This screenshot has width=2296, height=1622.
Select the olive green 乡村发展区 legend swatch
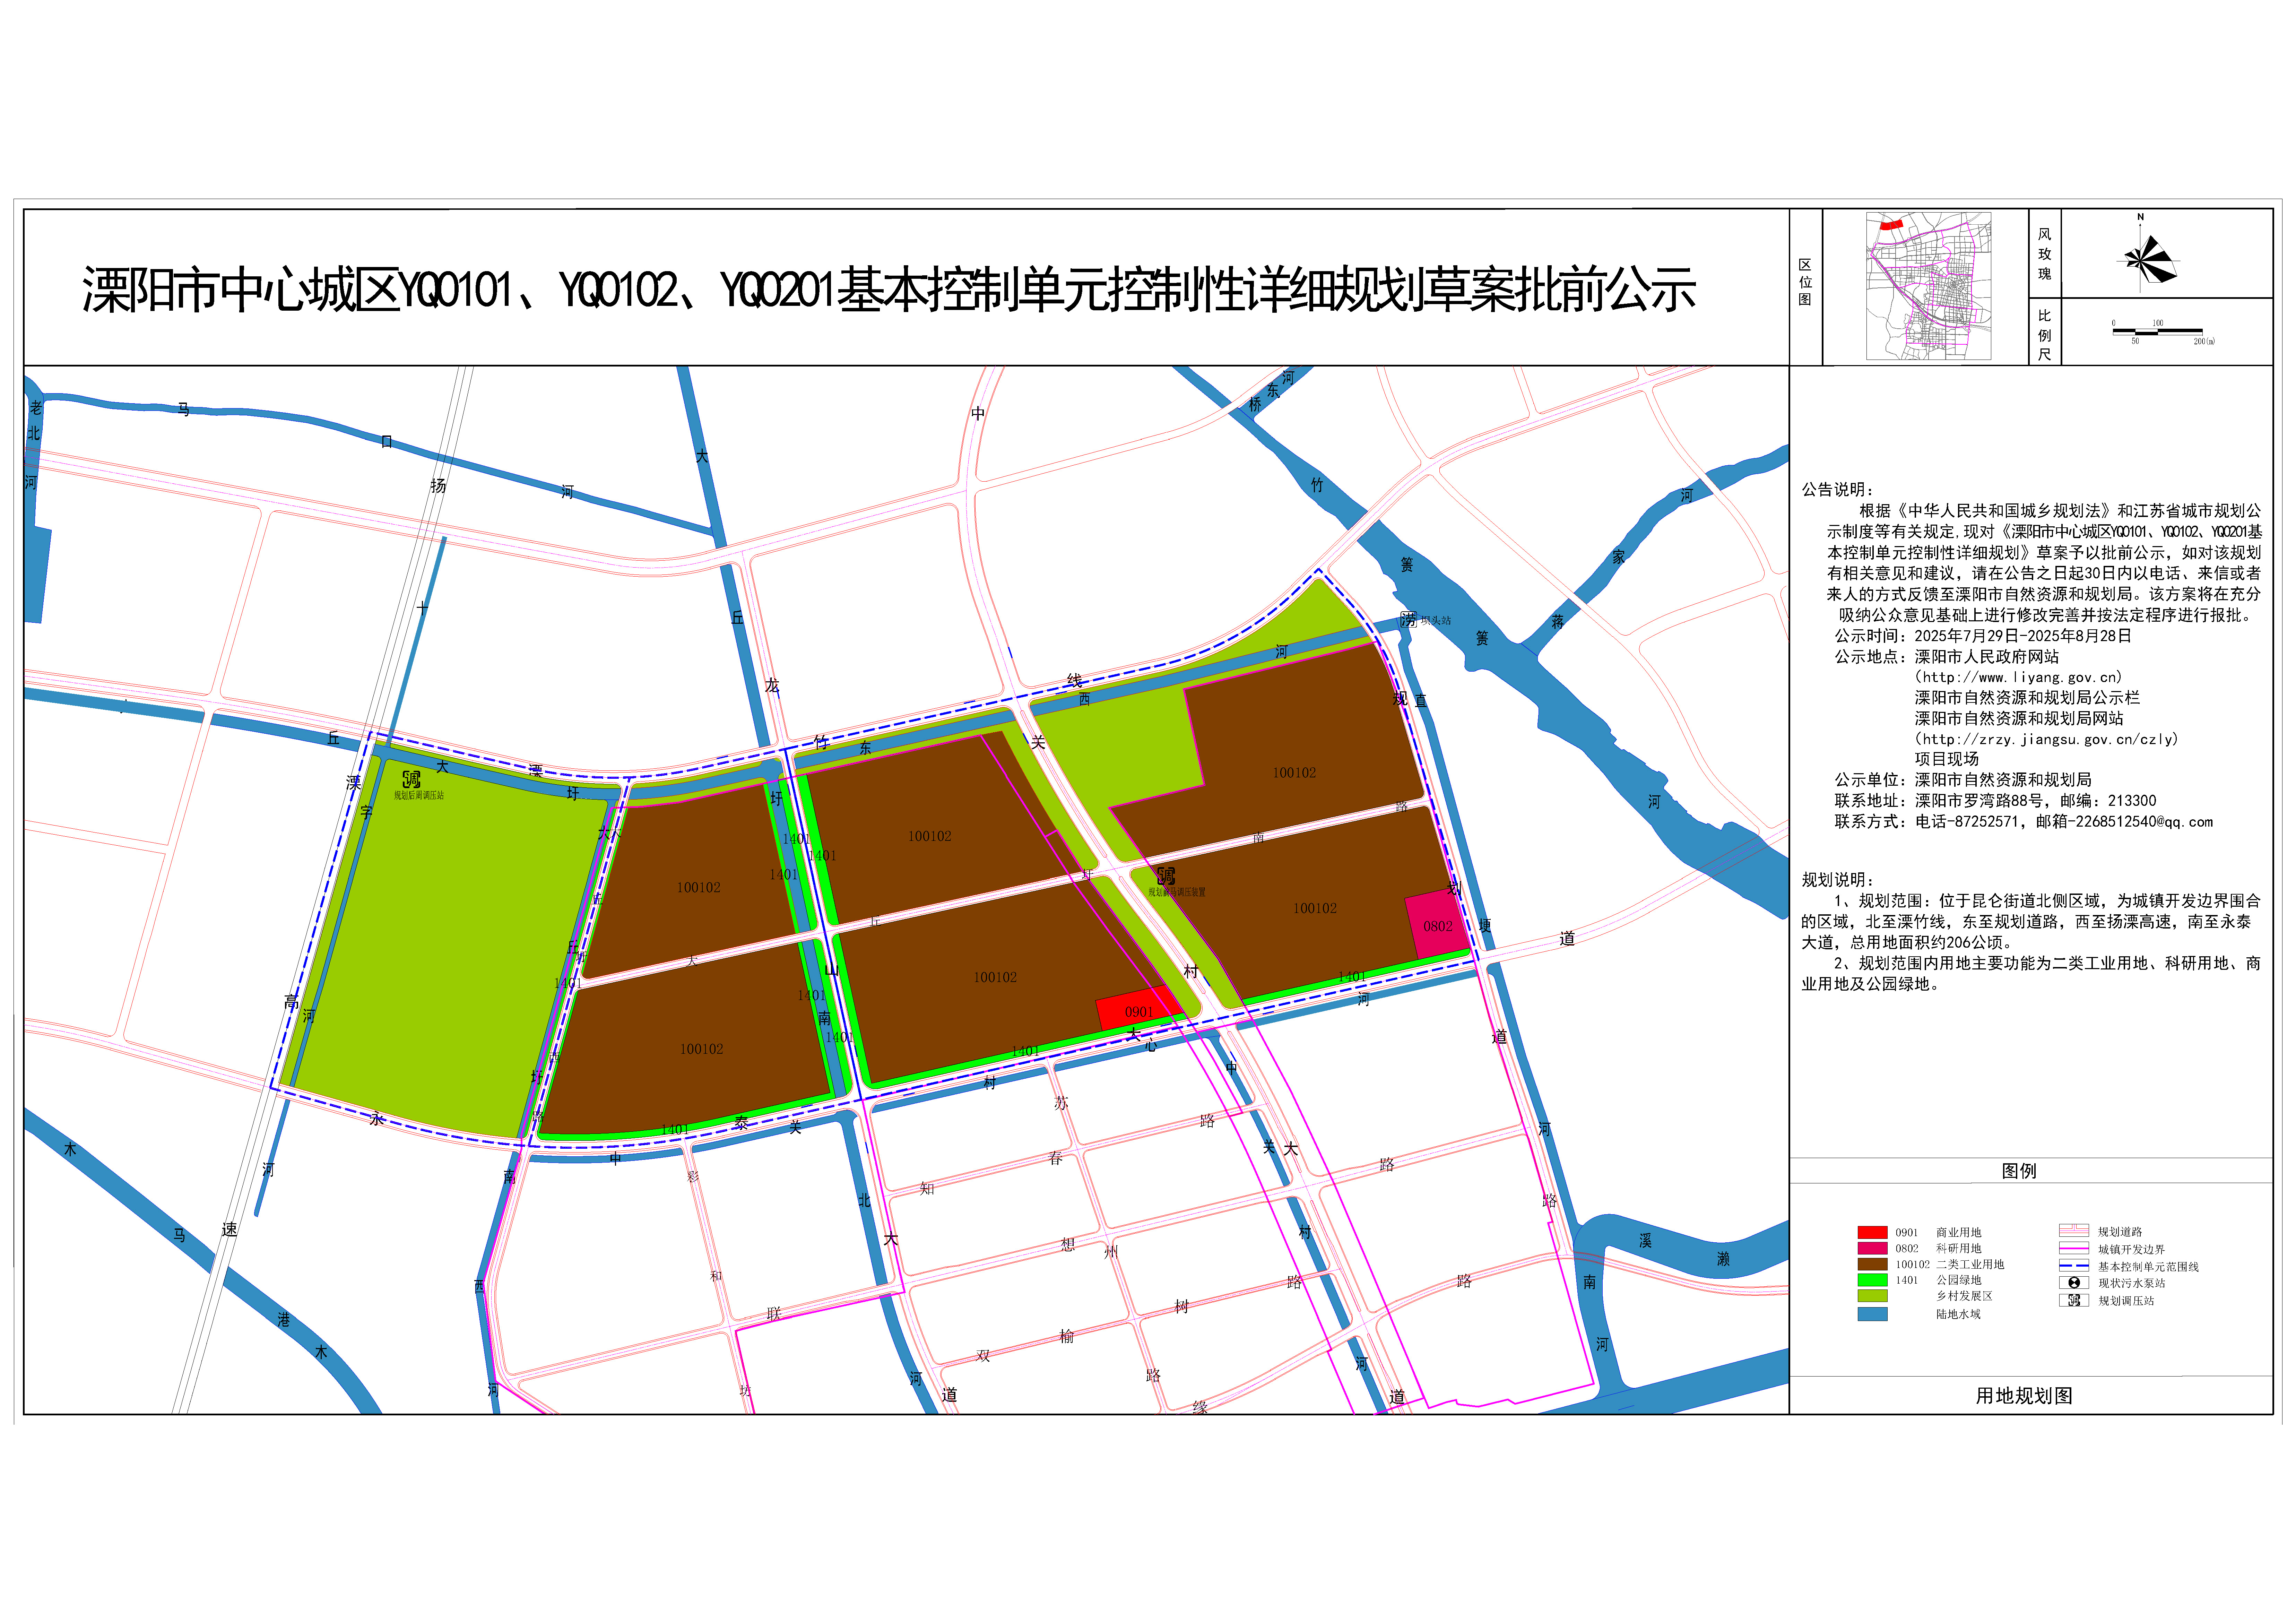pyautogui.click(x=1873, y=1296)
